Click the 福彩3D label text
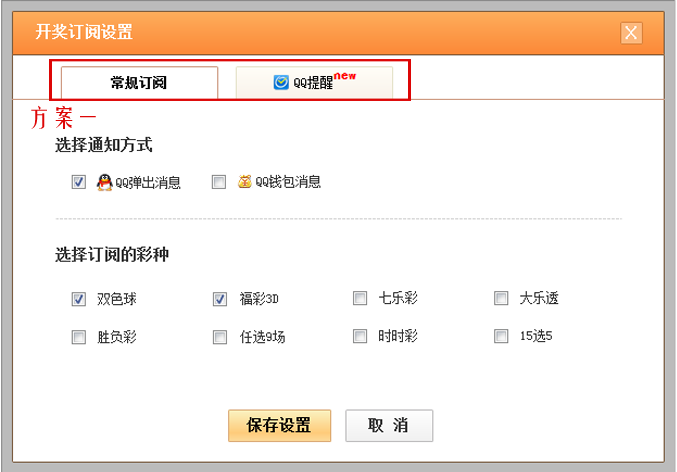The image size is (677, 472). coord(258,299)
